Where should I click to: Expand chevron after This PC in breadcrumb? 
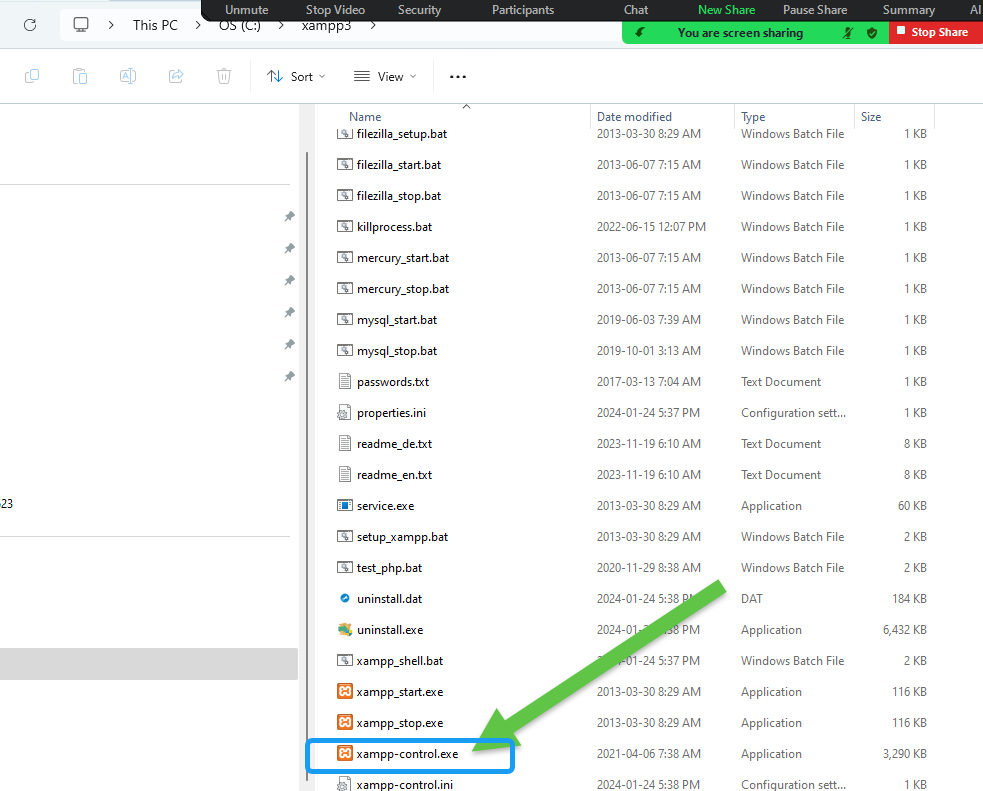click(198, 25)
